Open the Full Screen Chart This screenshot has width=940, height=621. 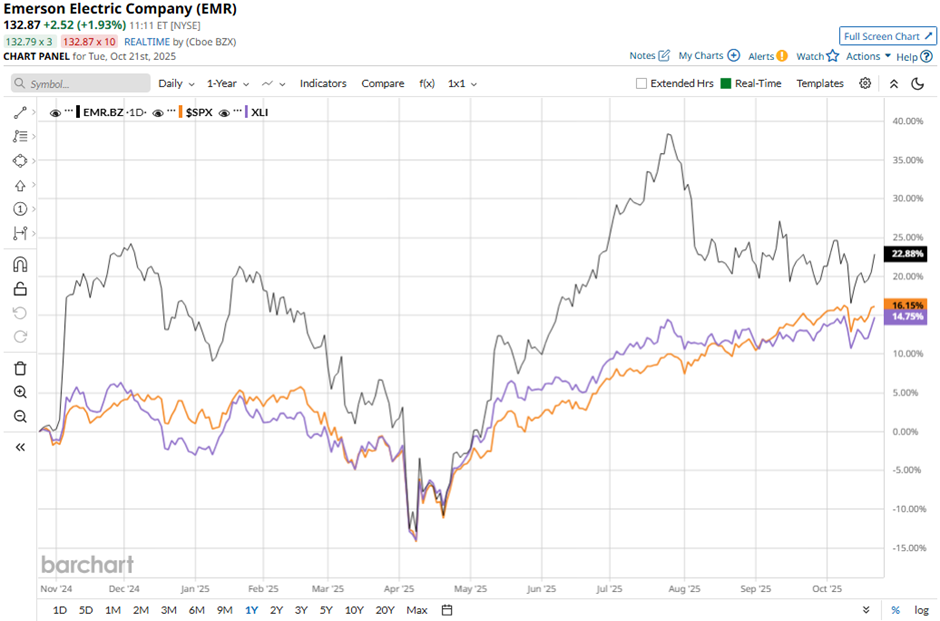click(x=887, y=36)
